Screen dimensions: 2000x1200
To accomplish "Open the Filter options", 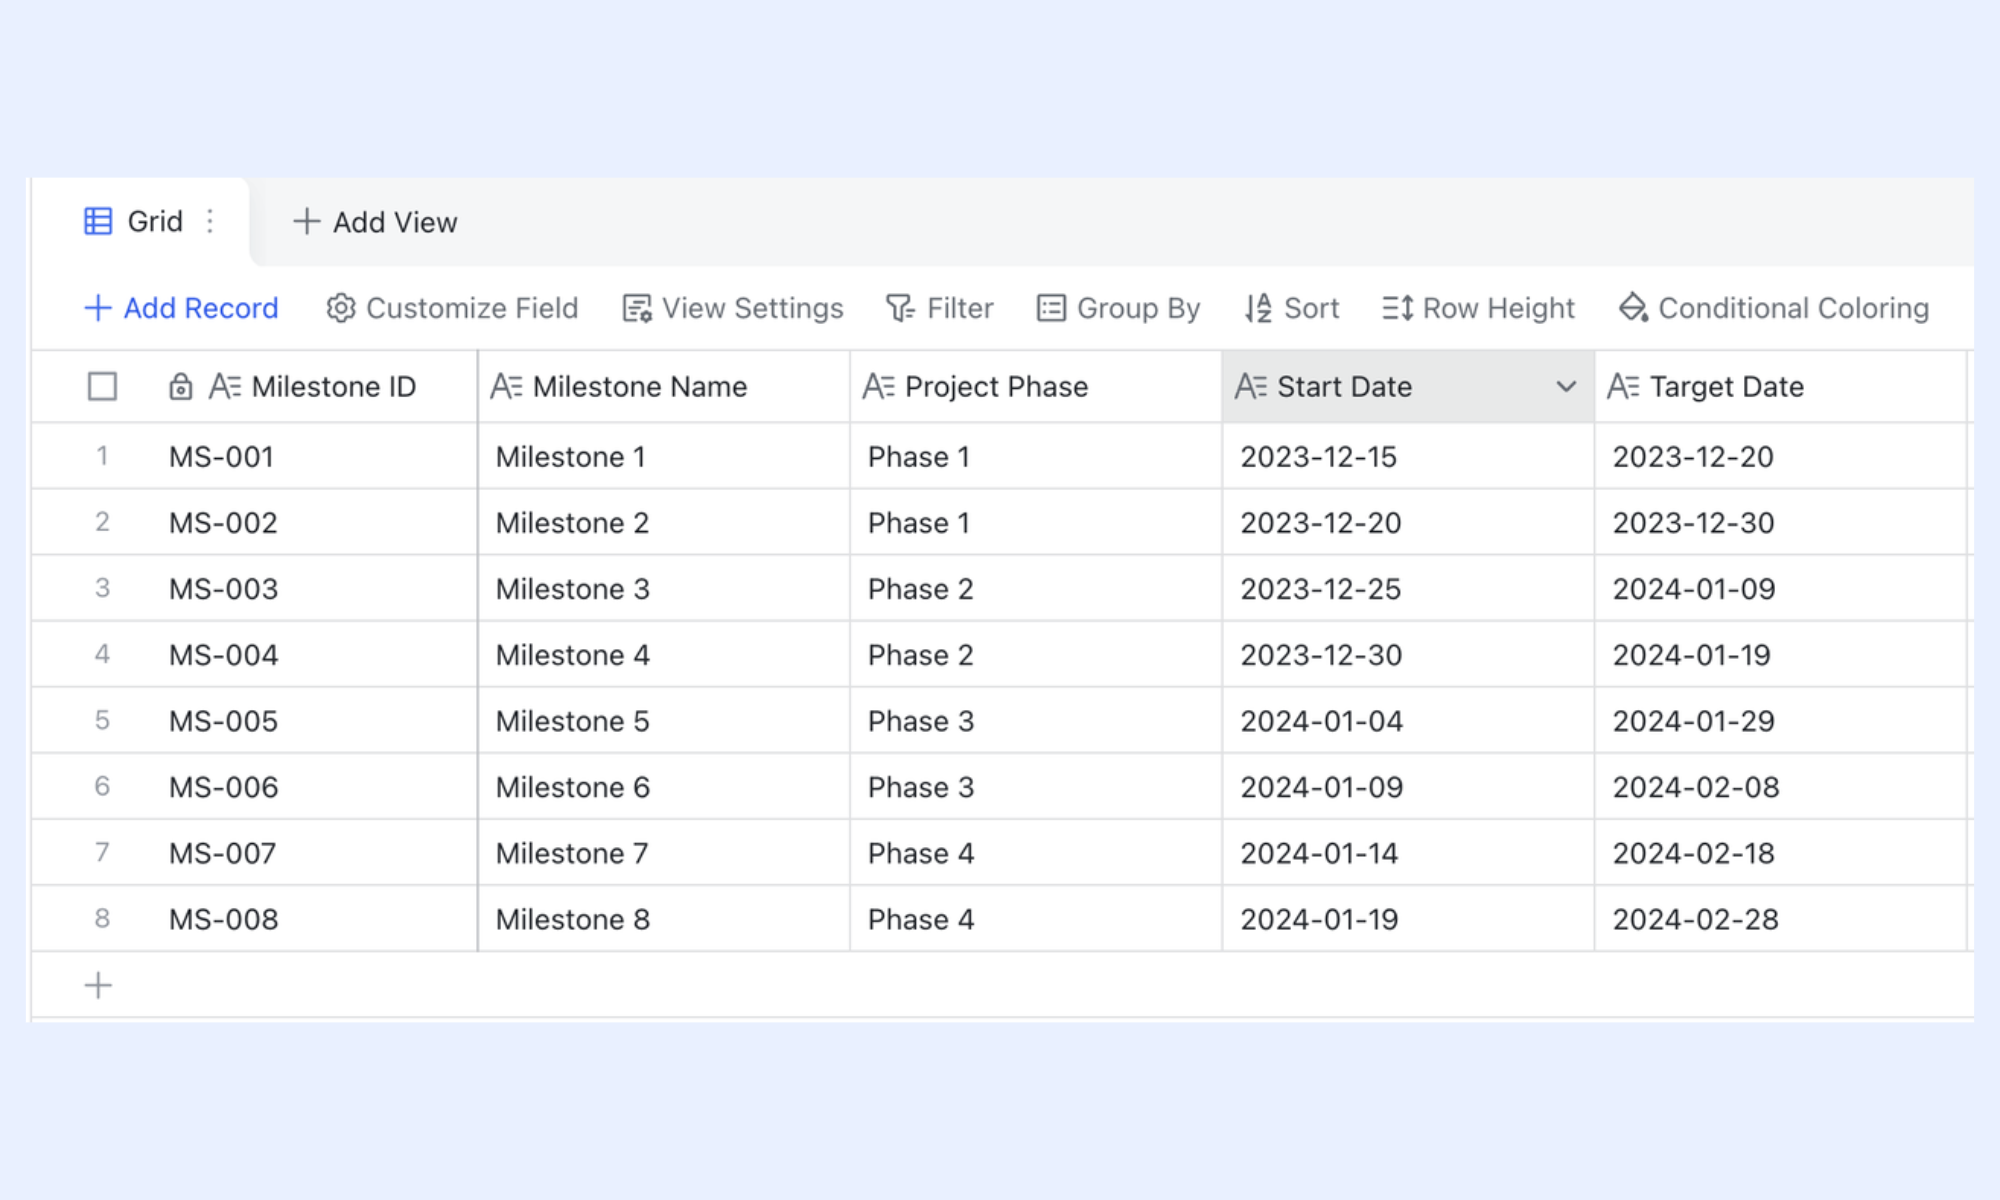I will [x=940, y=308].
